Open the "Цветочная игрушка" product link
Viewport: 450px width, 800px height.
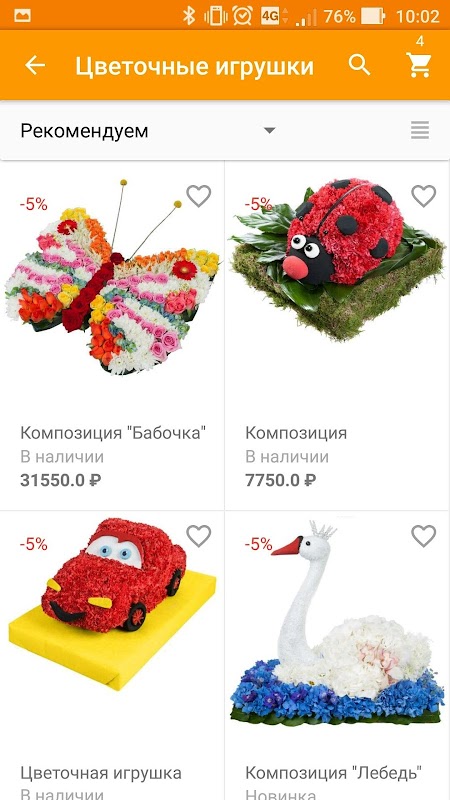coord(101,772)
